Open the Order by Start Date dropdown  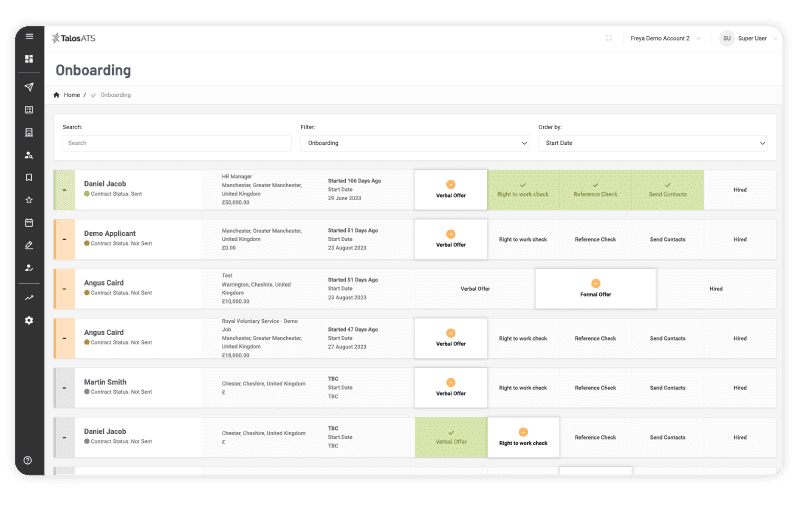tap(653, 143)
